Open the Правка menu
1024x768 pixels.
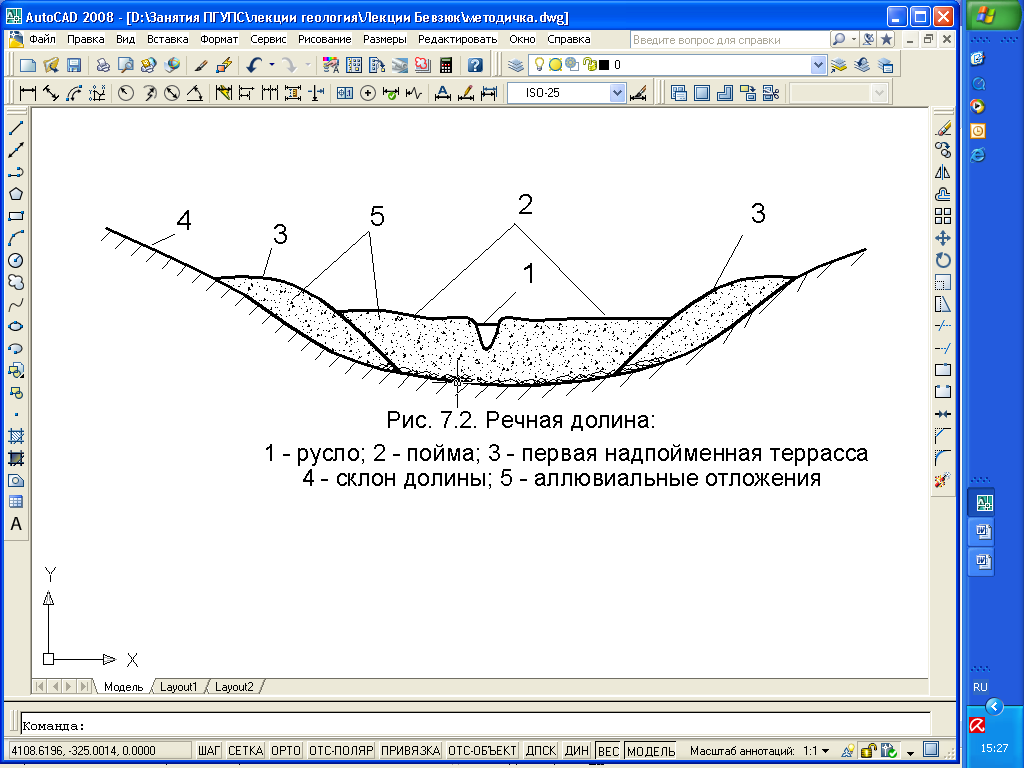pyautogui.click(x=86, y=39)
